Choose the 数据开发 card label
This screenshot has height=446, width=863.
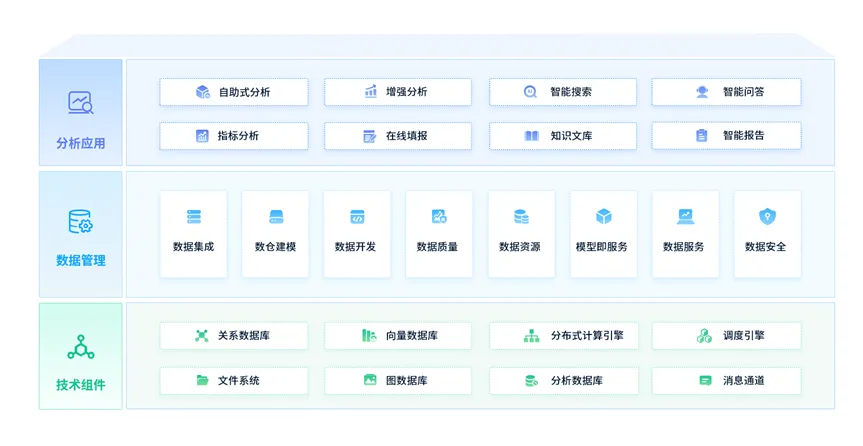(356, 247)
